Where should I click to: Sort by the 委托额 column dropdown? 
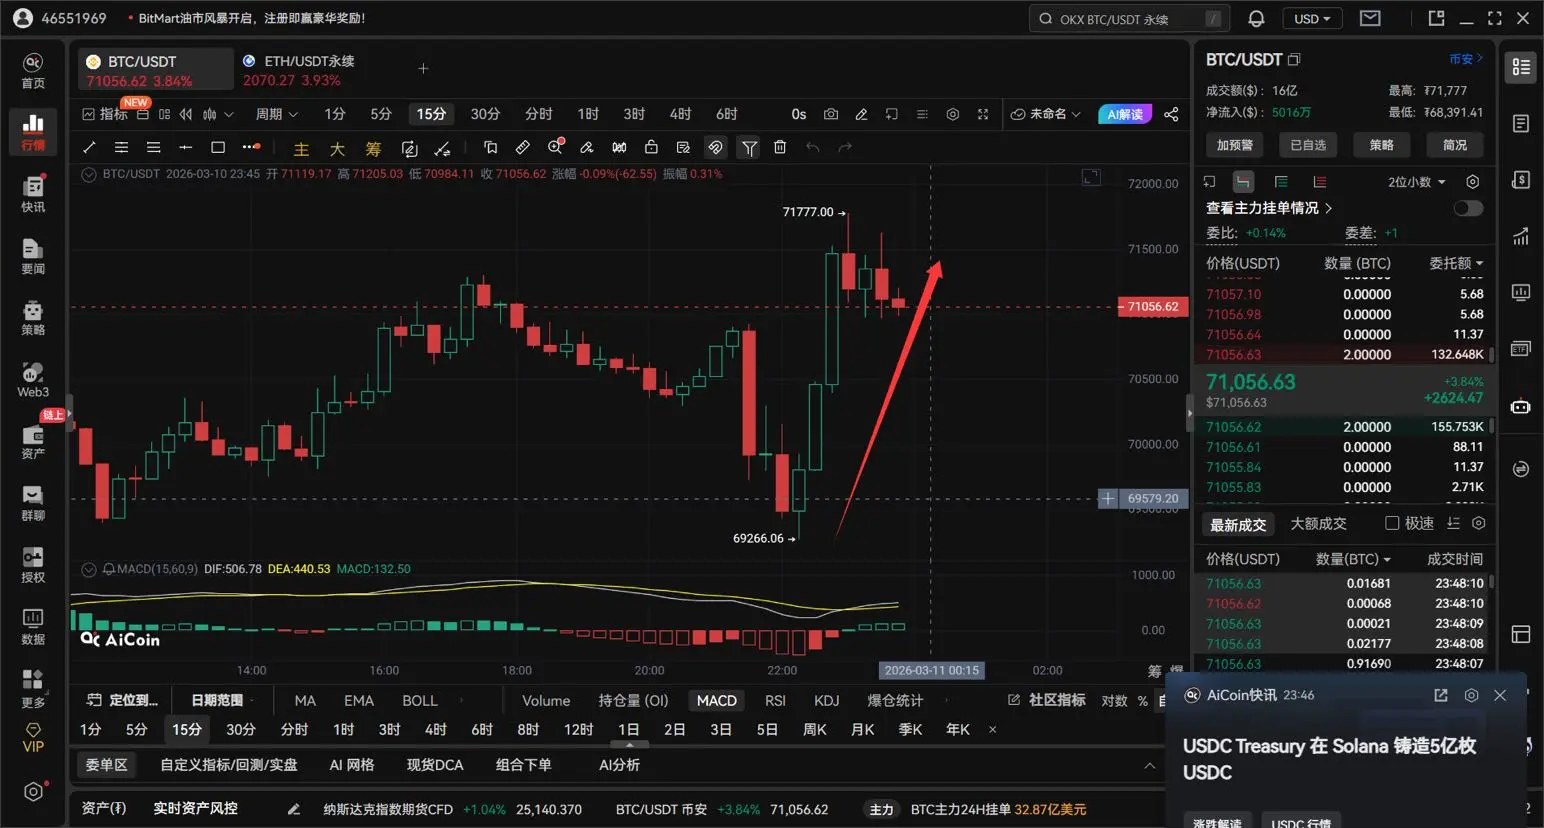coord(1456,263)
